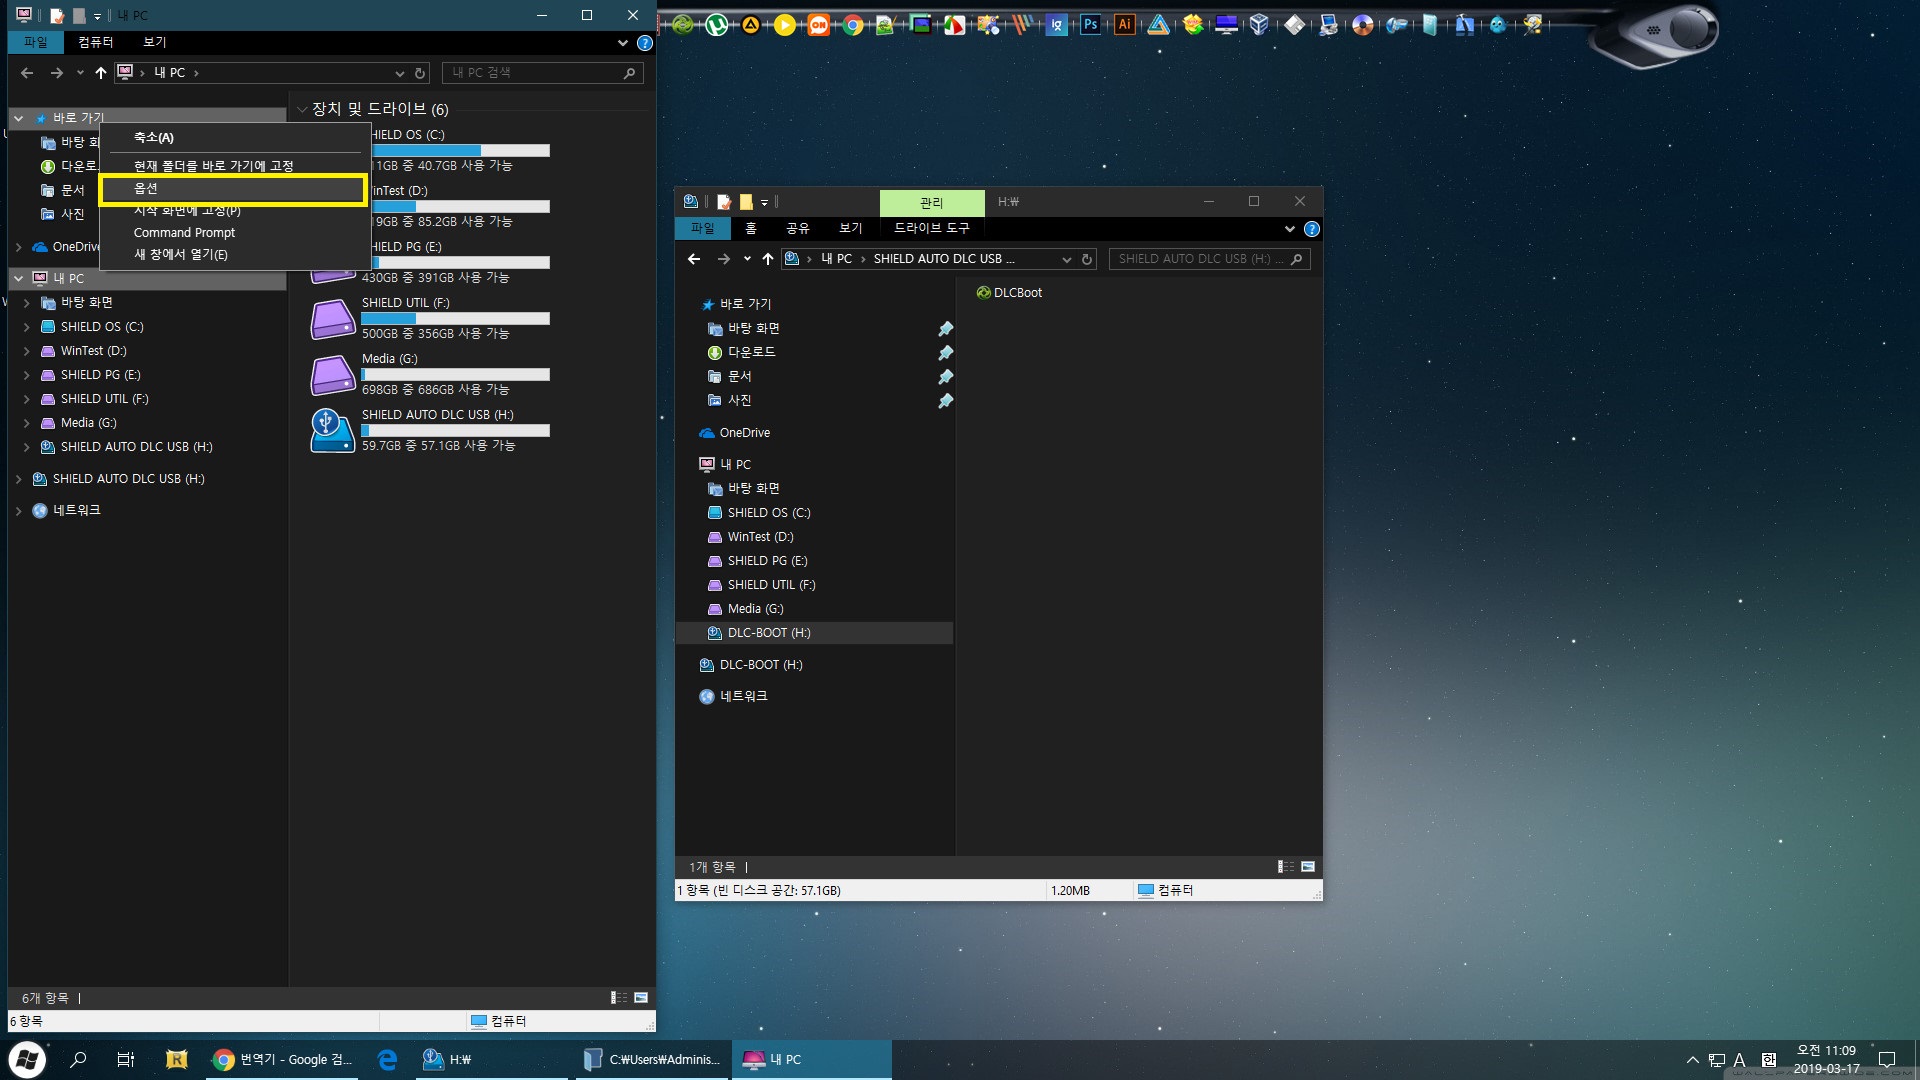
Task: Open Task View on the taskbar
Action: (126, 1059)
